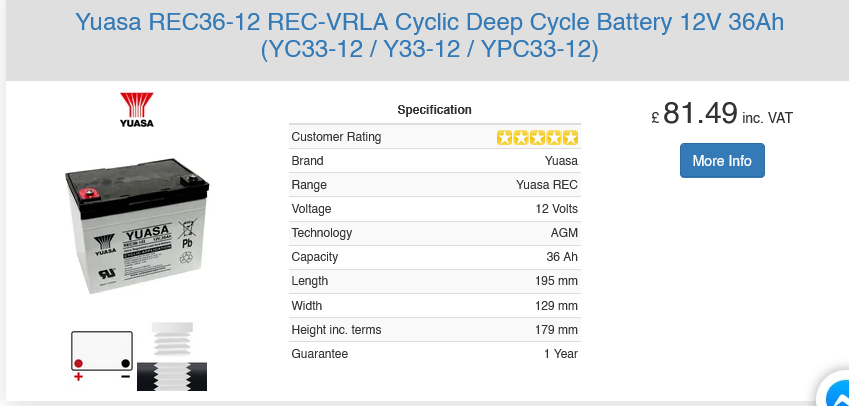Click the Height inc. terms row label
This screenshot has width=849, height=406.
[x=336, y=330]
